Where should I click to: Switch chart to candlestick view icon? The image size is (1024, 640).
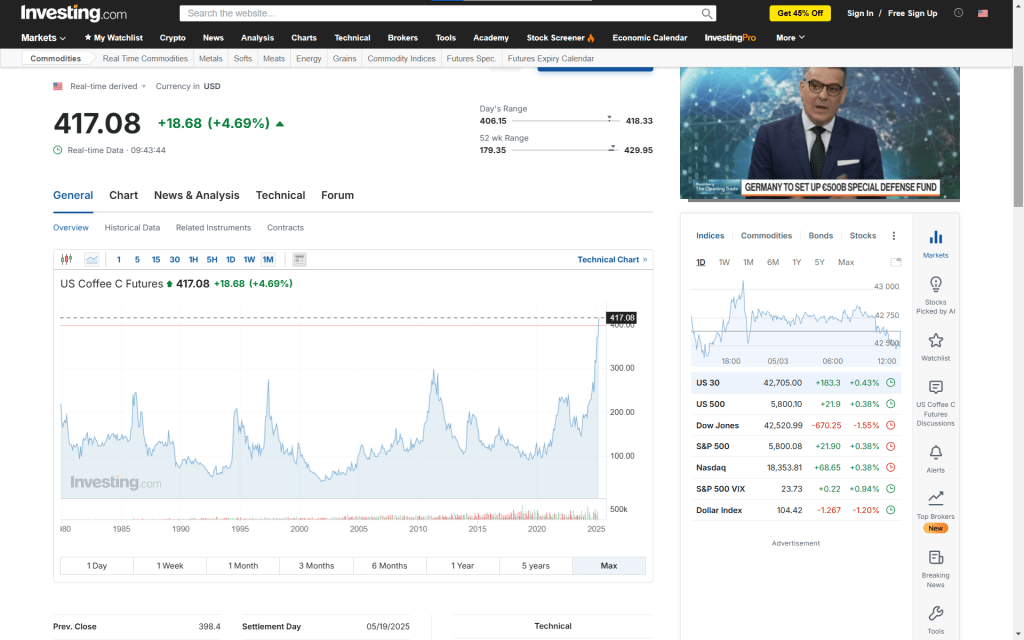(x=67, y=260)
